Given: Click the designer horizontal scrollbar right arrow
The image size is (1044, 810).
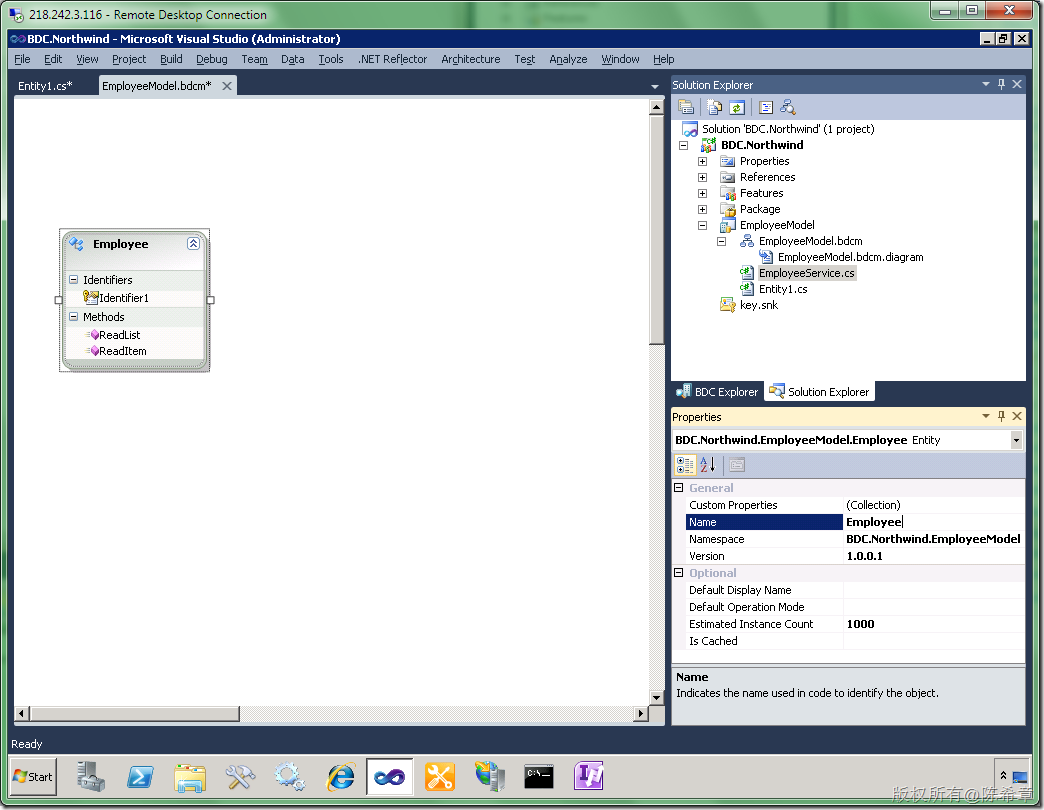Looking at the screenshot, I should click(641, 713).
